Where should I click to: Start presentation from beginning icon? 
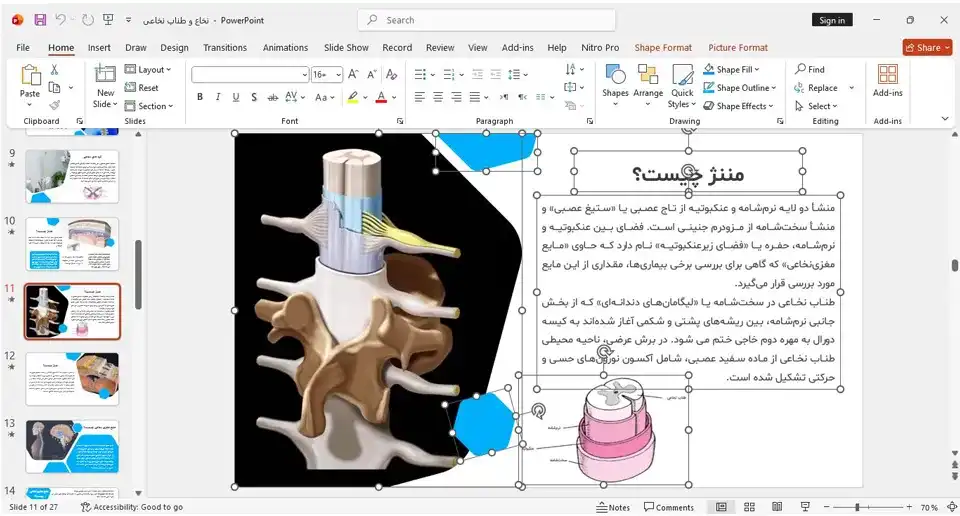[108, 20]
